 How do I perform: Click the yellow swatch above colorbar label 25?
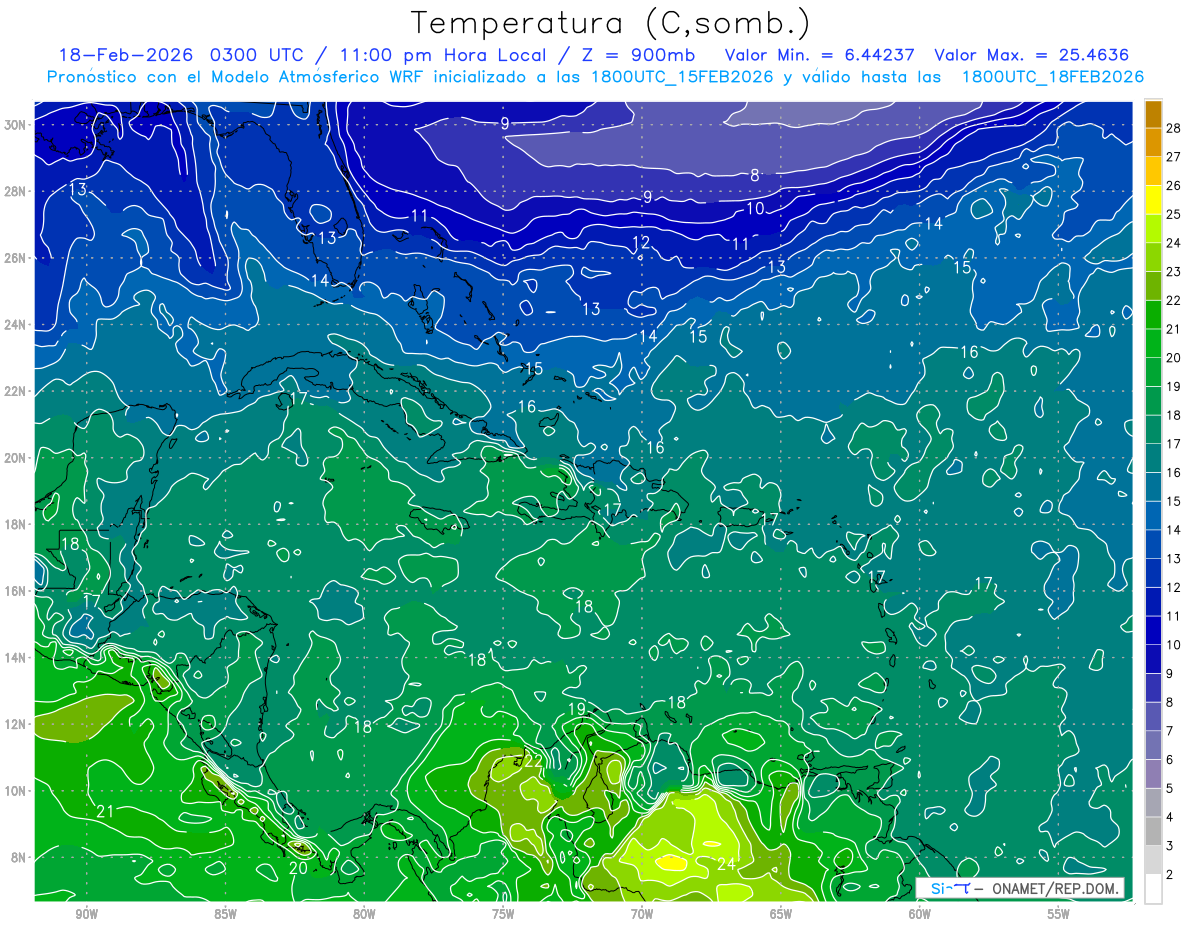[1153, 200]
